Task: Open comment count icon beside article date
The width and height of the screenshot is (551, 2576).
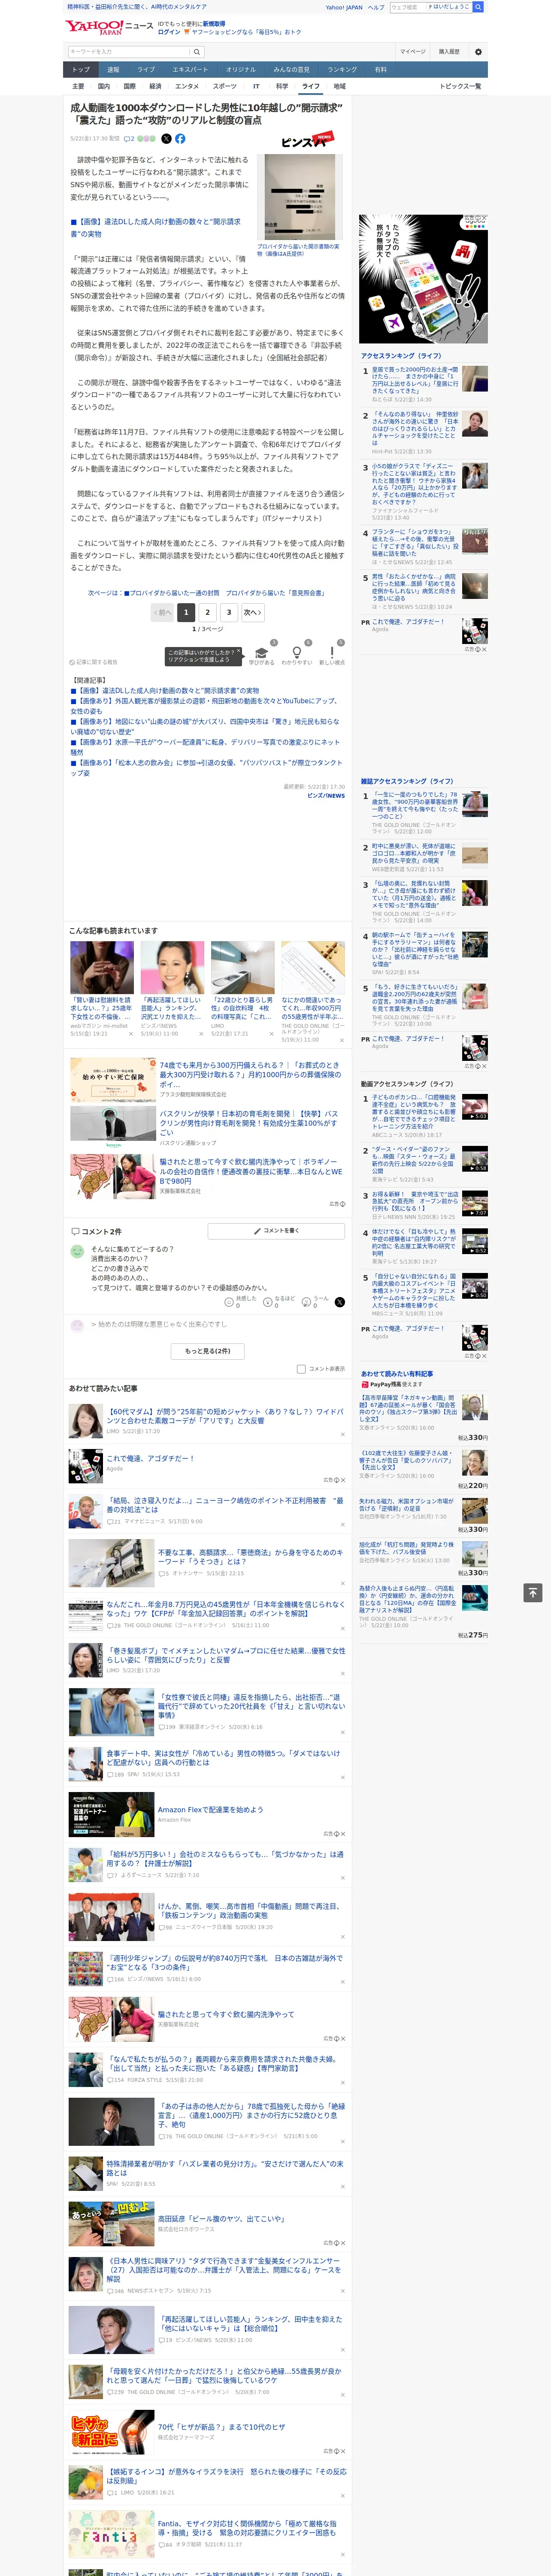Action: tap(130, 139)
